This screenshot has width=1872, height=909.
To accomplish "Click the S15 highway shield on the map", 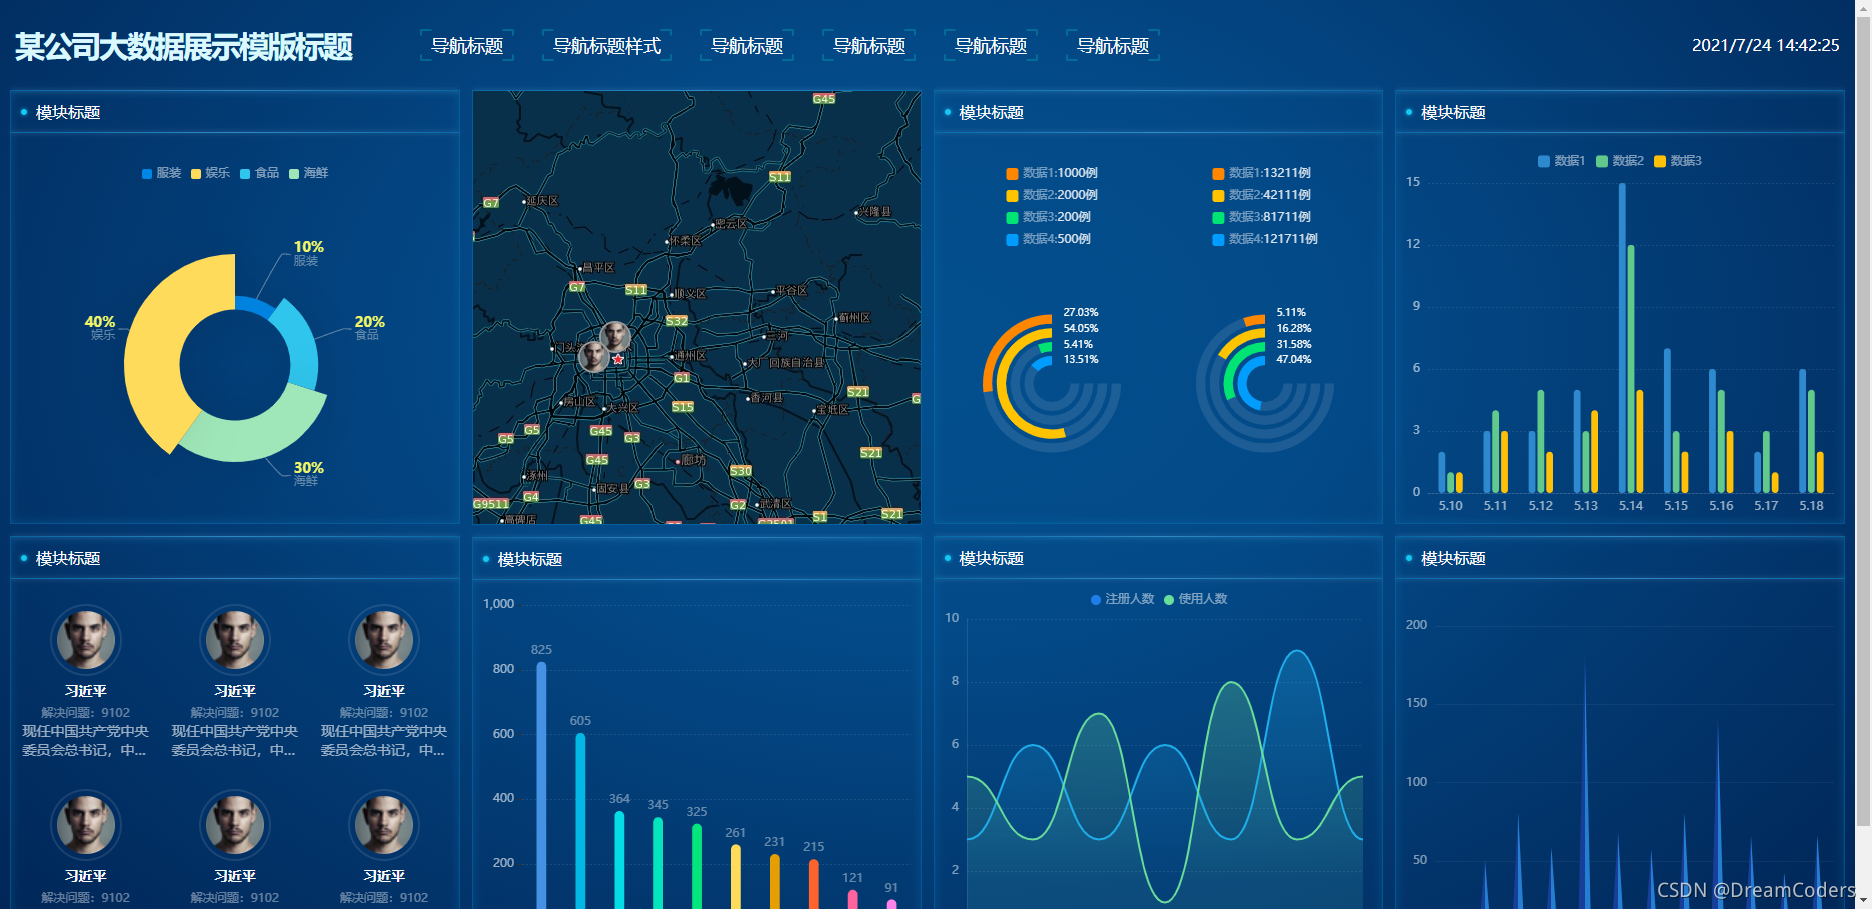I will point(683,407).
